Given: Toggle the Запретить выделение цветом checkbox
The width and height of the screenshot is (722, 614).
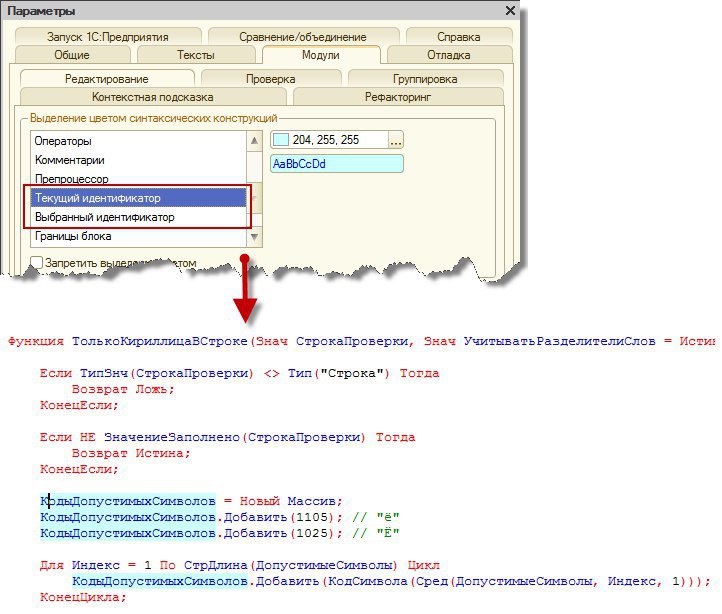Looking at the screenshot, I should (36, 263).
